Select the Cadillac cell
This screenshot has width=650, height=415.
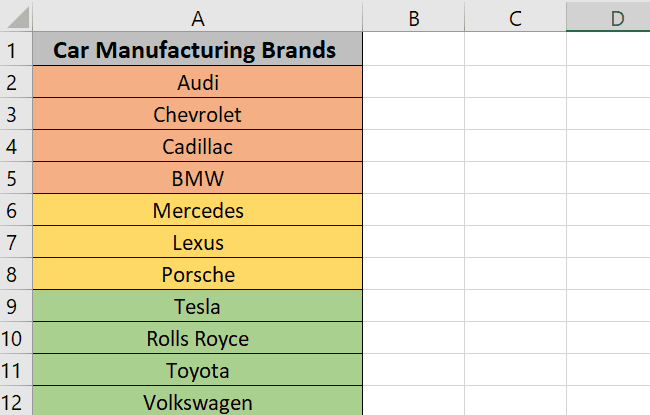(198, 146)
